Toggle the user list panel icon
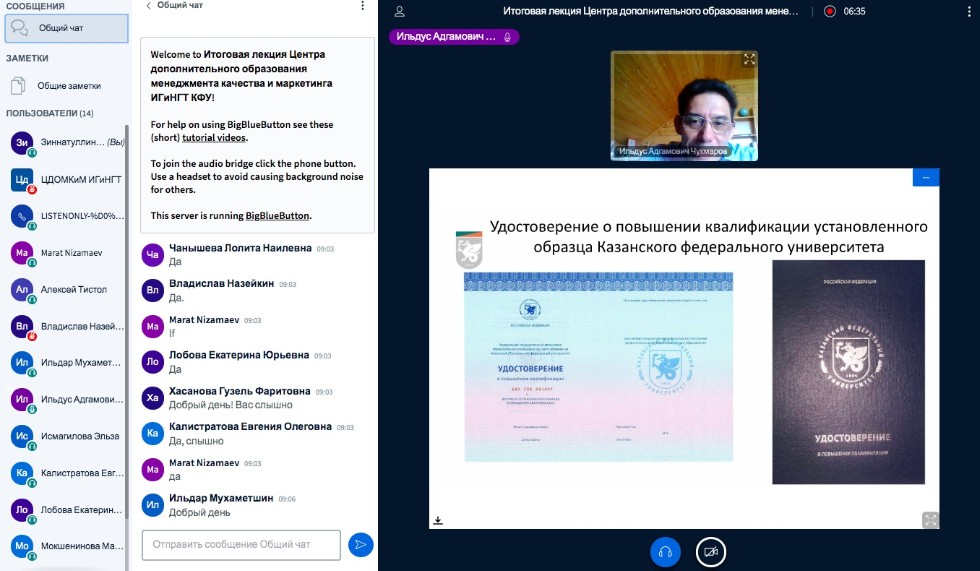 click(400, 12)
